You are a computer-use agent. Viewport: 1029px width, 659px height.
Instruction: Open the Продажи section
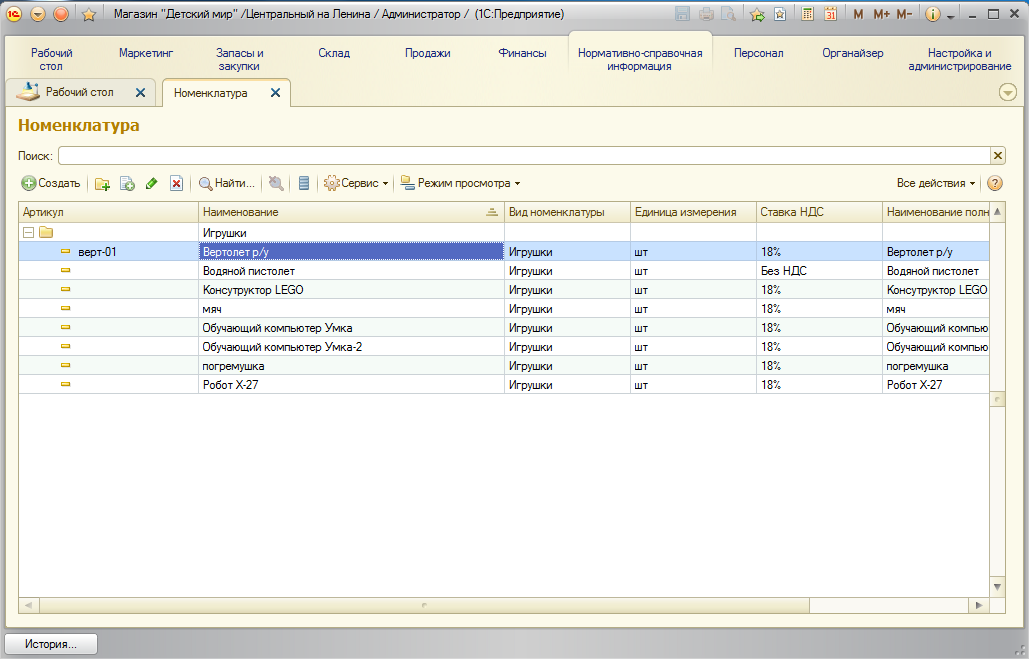[x=427, y=53]
